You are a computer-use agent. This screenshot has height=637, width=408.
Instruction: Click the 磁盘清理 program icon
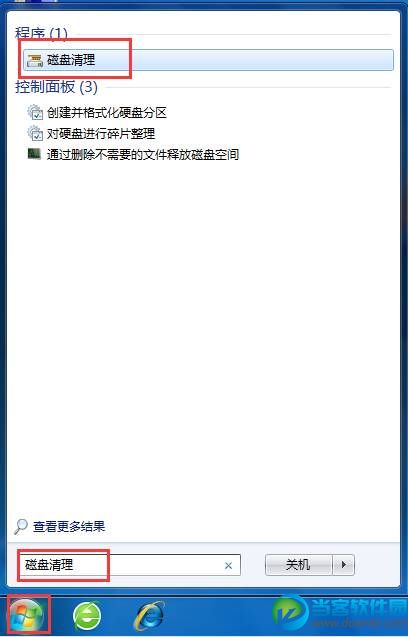pyautogui.click(x=35, y=61)
